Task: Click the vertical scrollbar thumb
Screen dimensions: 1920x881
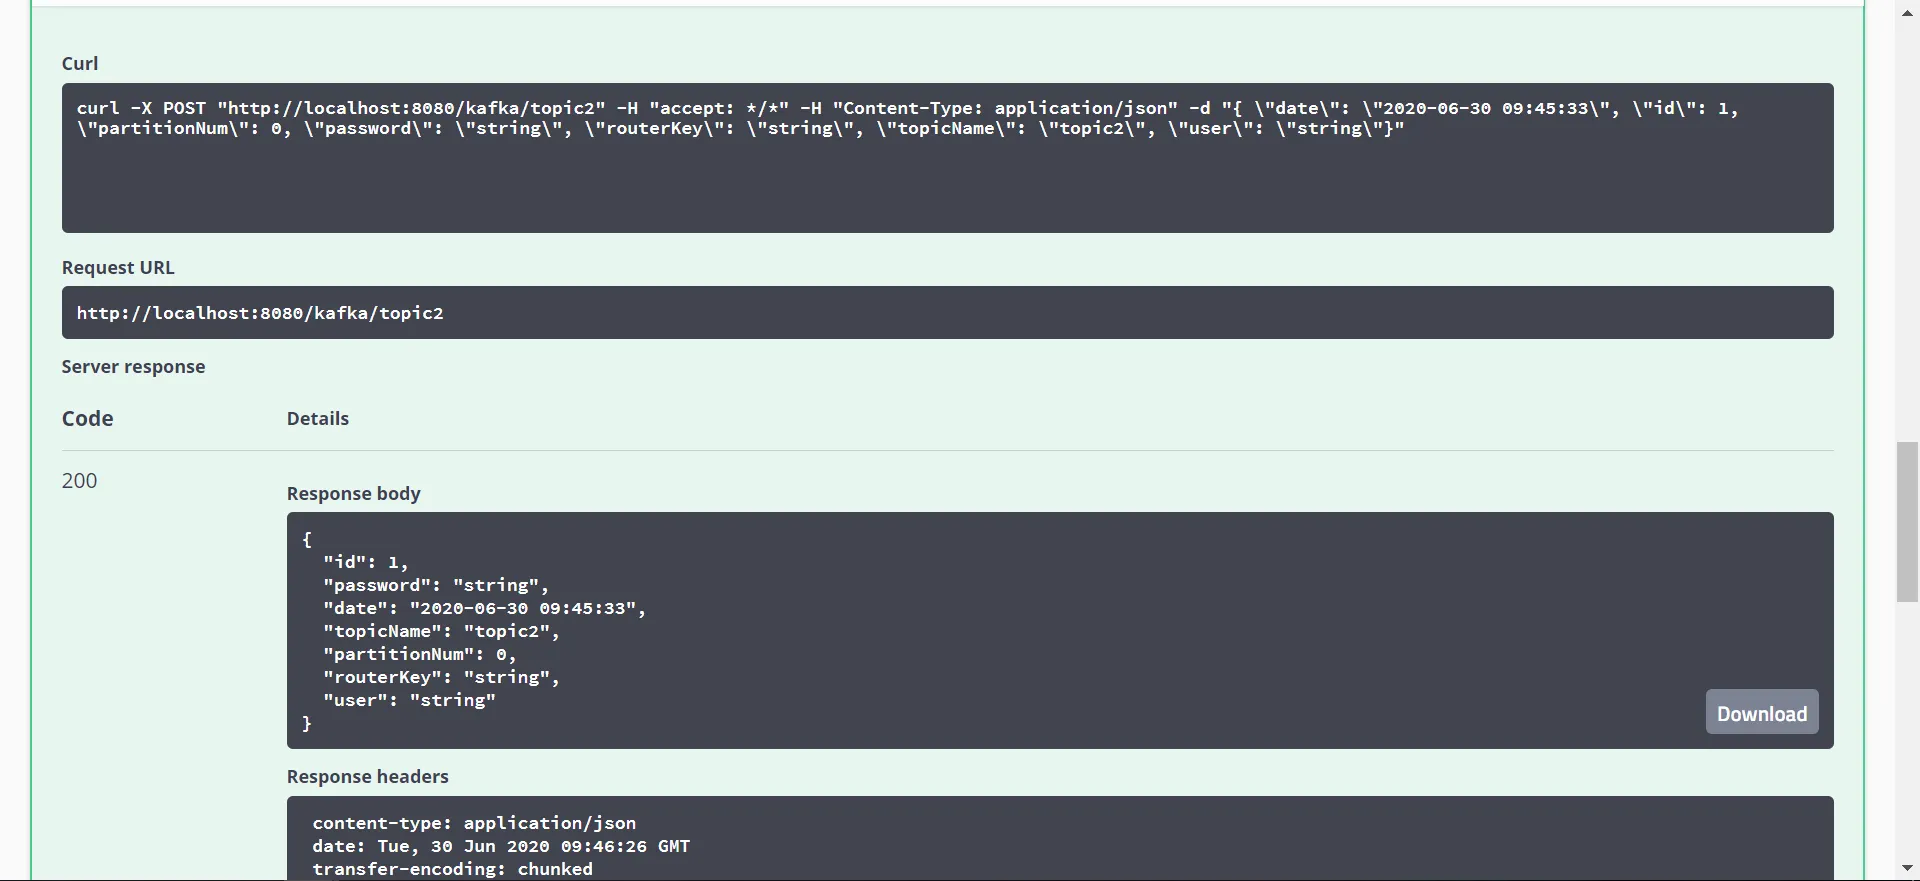Action: [1907, 521]
